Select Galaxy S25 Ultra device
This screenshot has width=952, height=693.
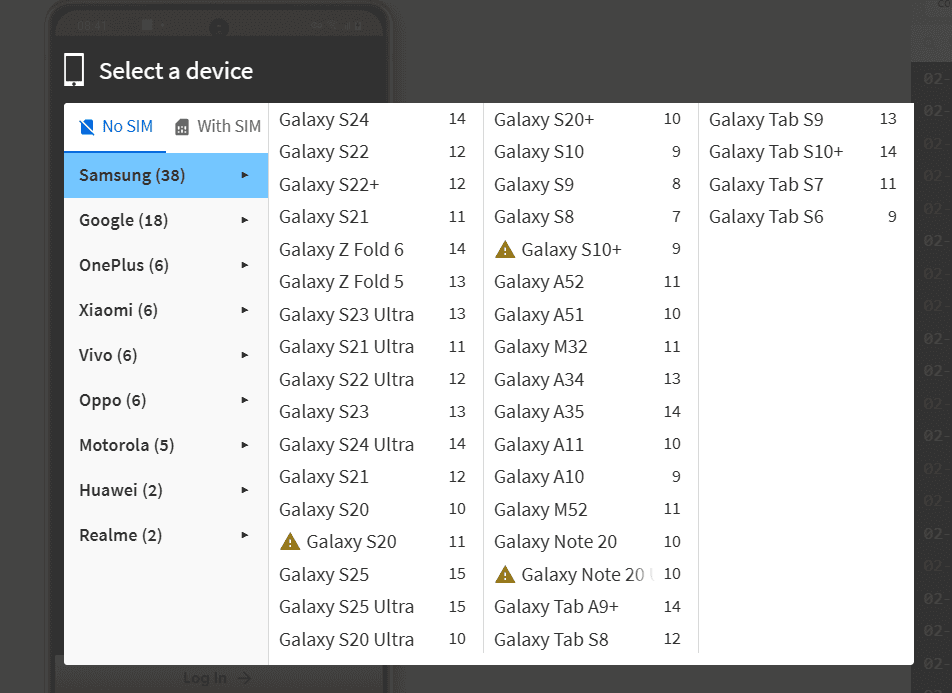[346, 607]
